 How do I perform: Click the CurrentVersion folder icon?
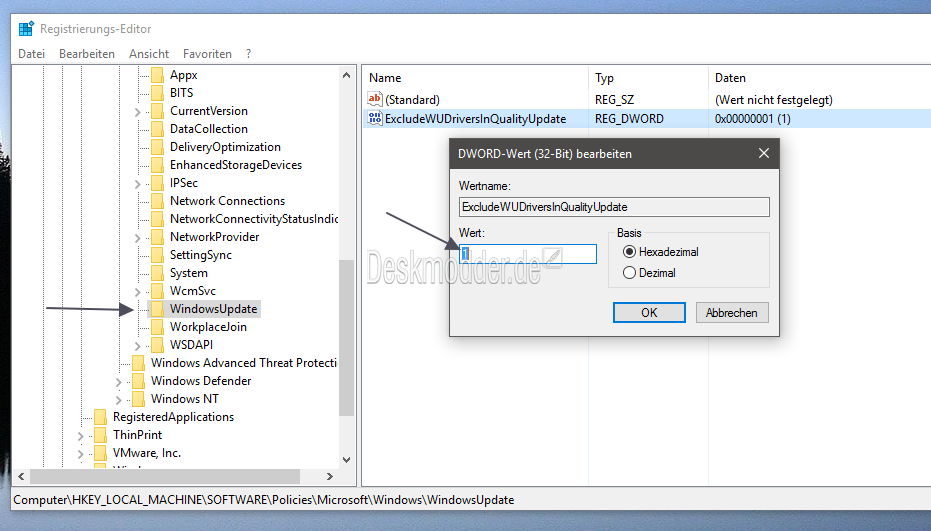(157, 111)
